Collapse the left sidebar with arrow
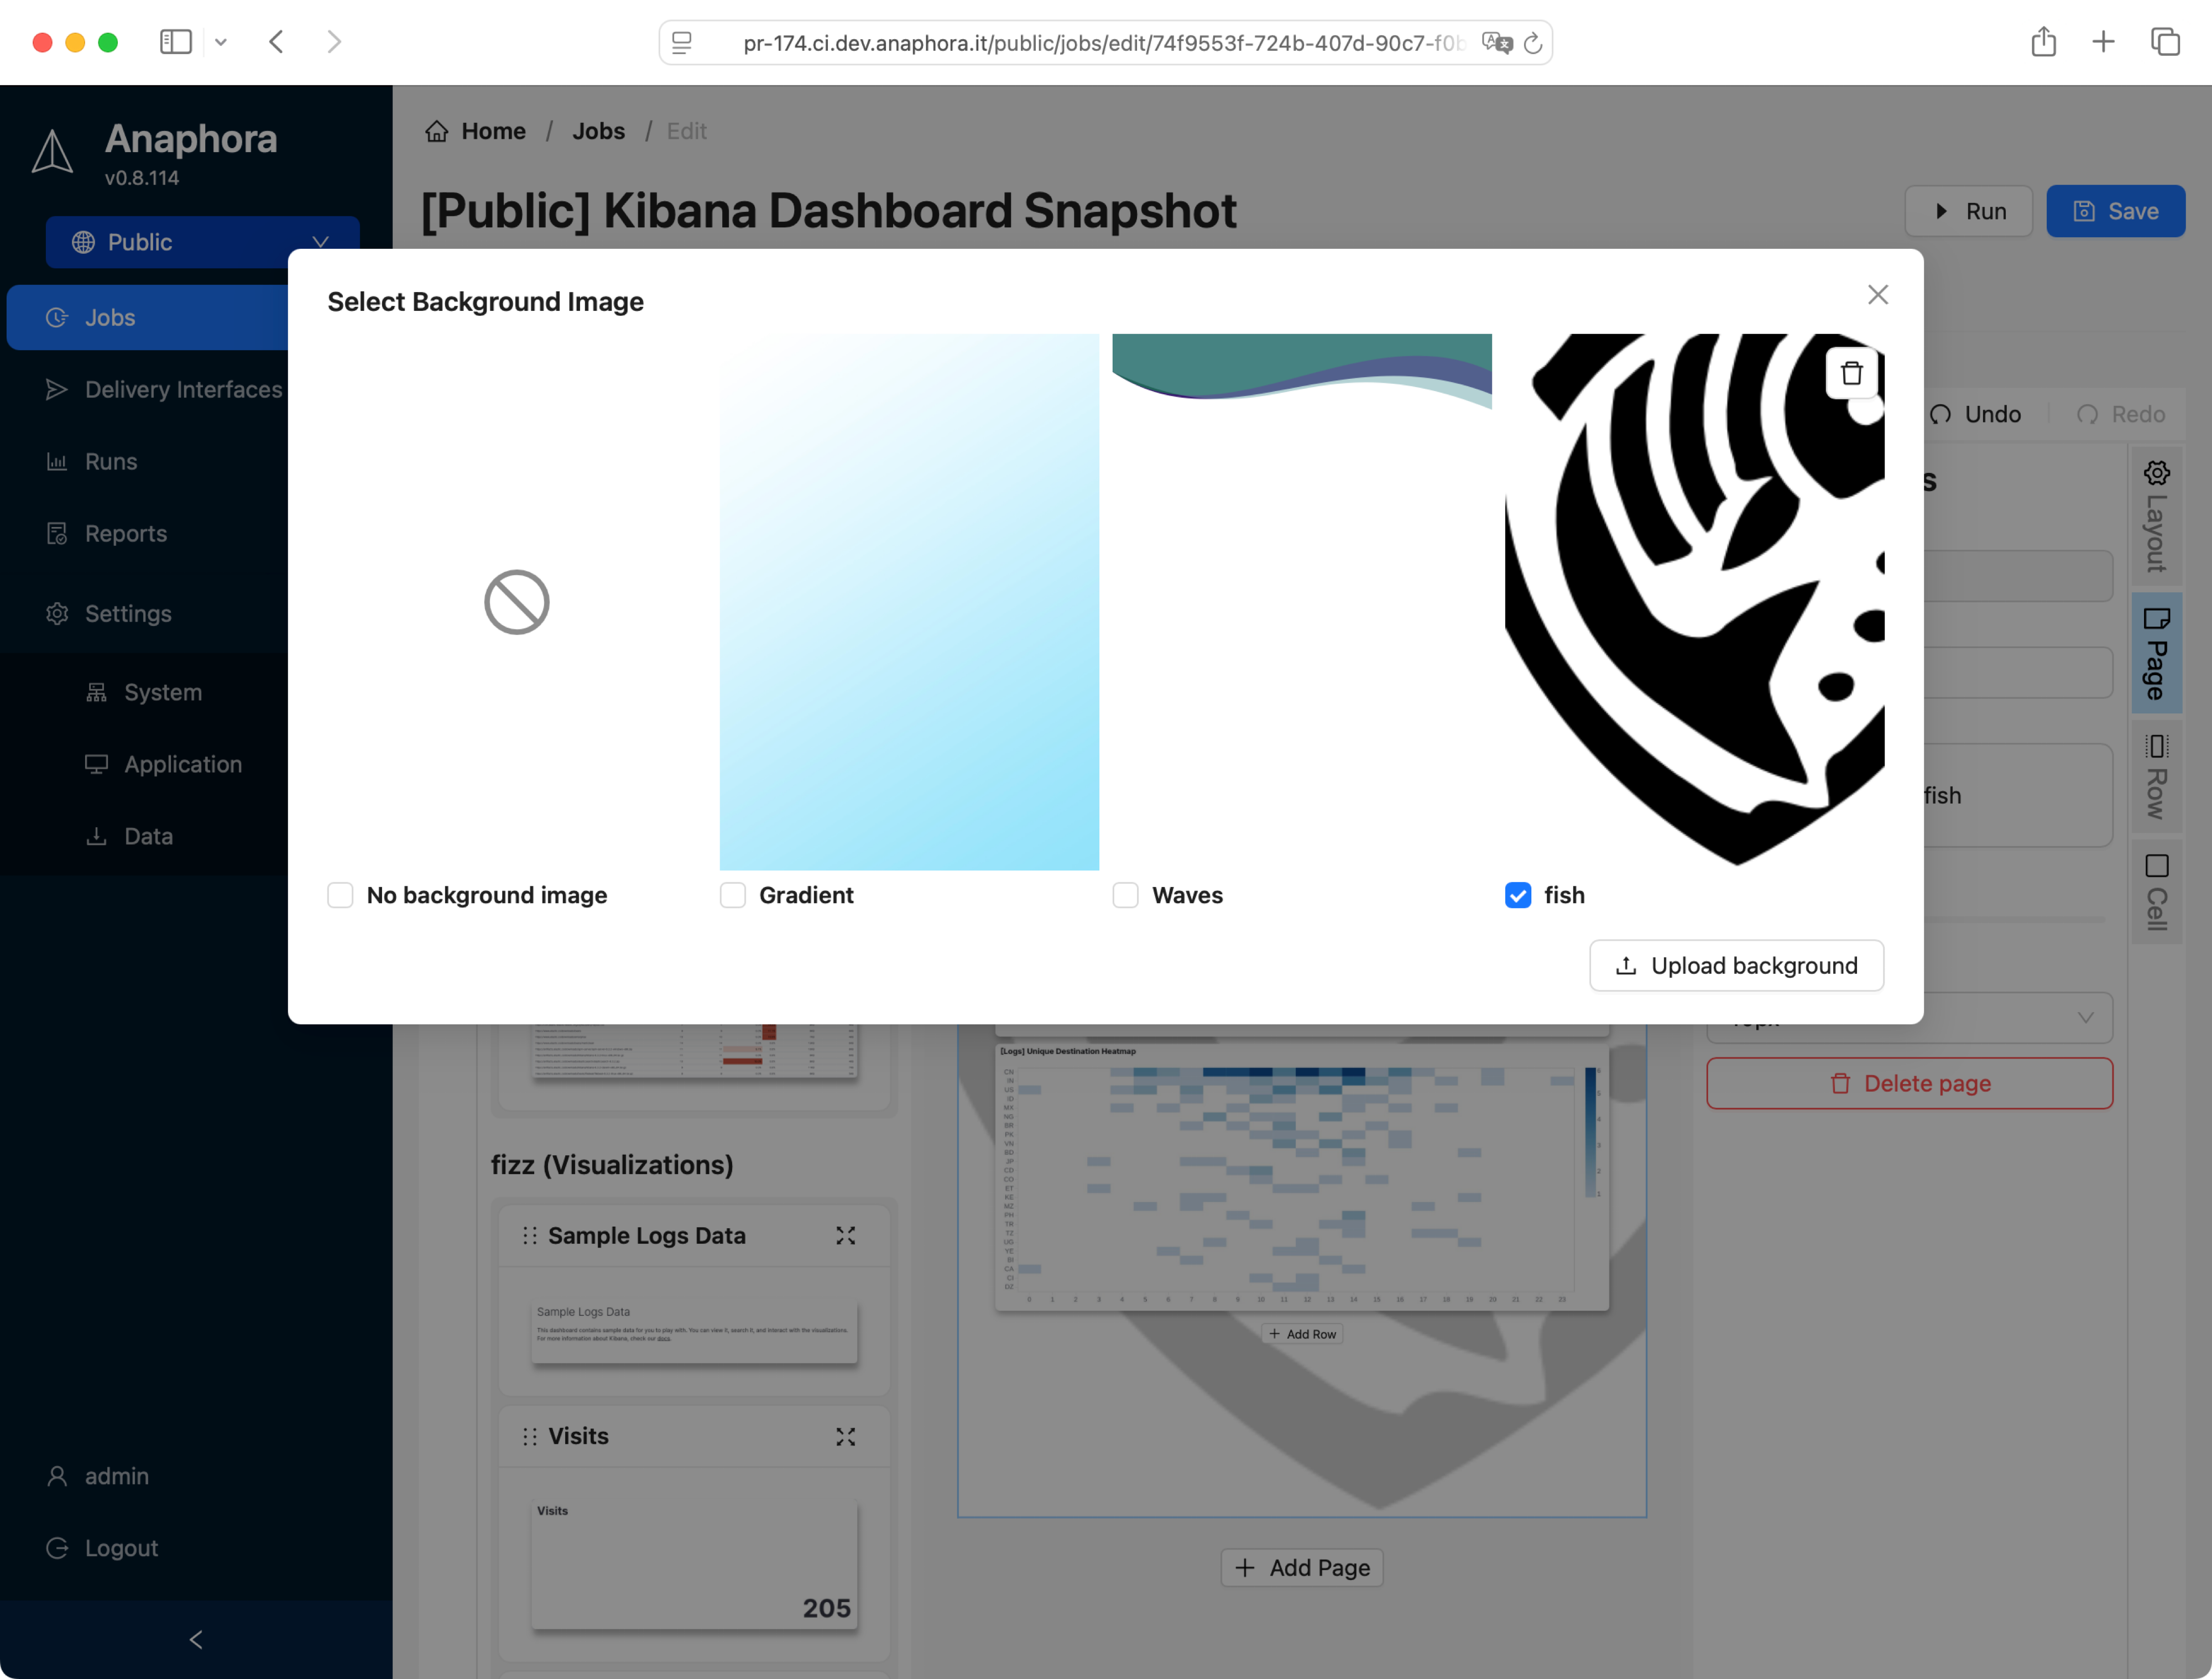This screenshot has width=2212, height=1679. 196,1639
